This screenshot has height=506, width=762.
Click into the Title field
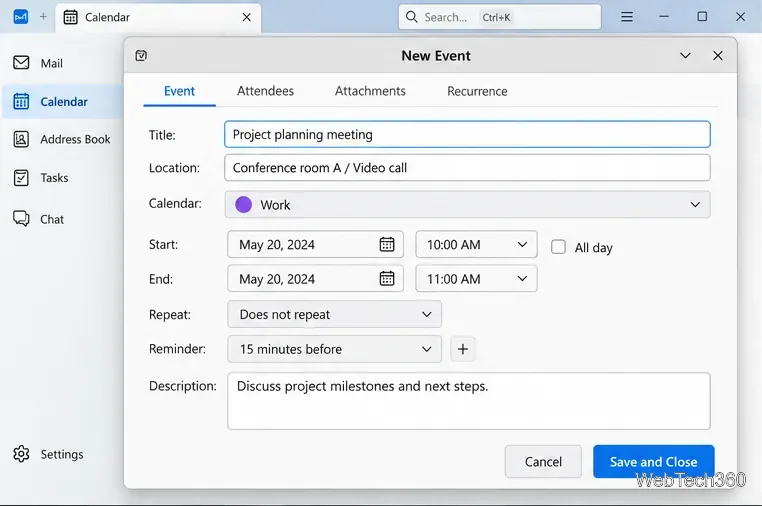[468, 135]
